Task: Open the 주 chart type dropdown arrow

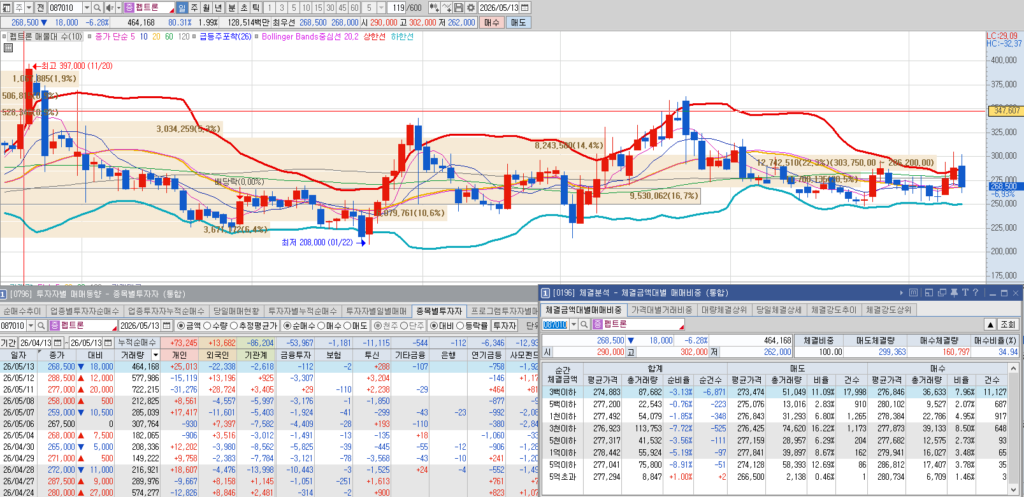Action: click(29, 7)
